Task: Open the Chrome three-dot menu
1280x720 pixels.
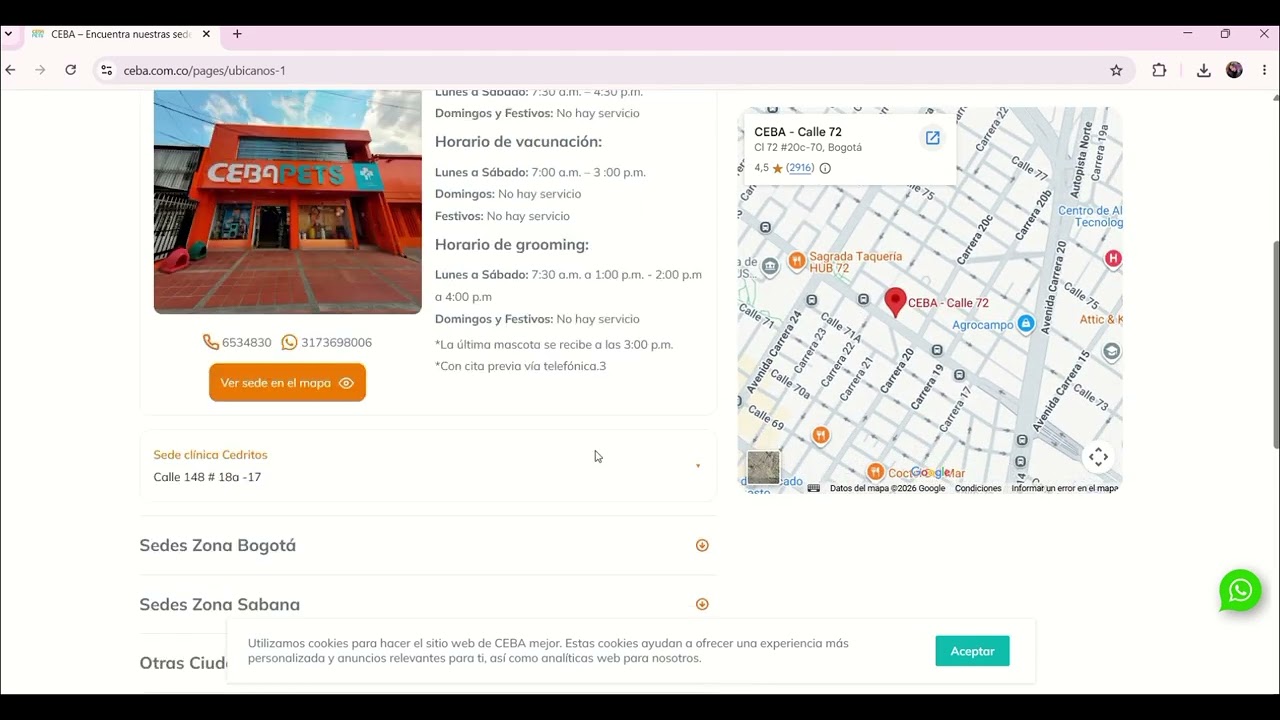Action: pos(1265,70)
